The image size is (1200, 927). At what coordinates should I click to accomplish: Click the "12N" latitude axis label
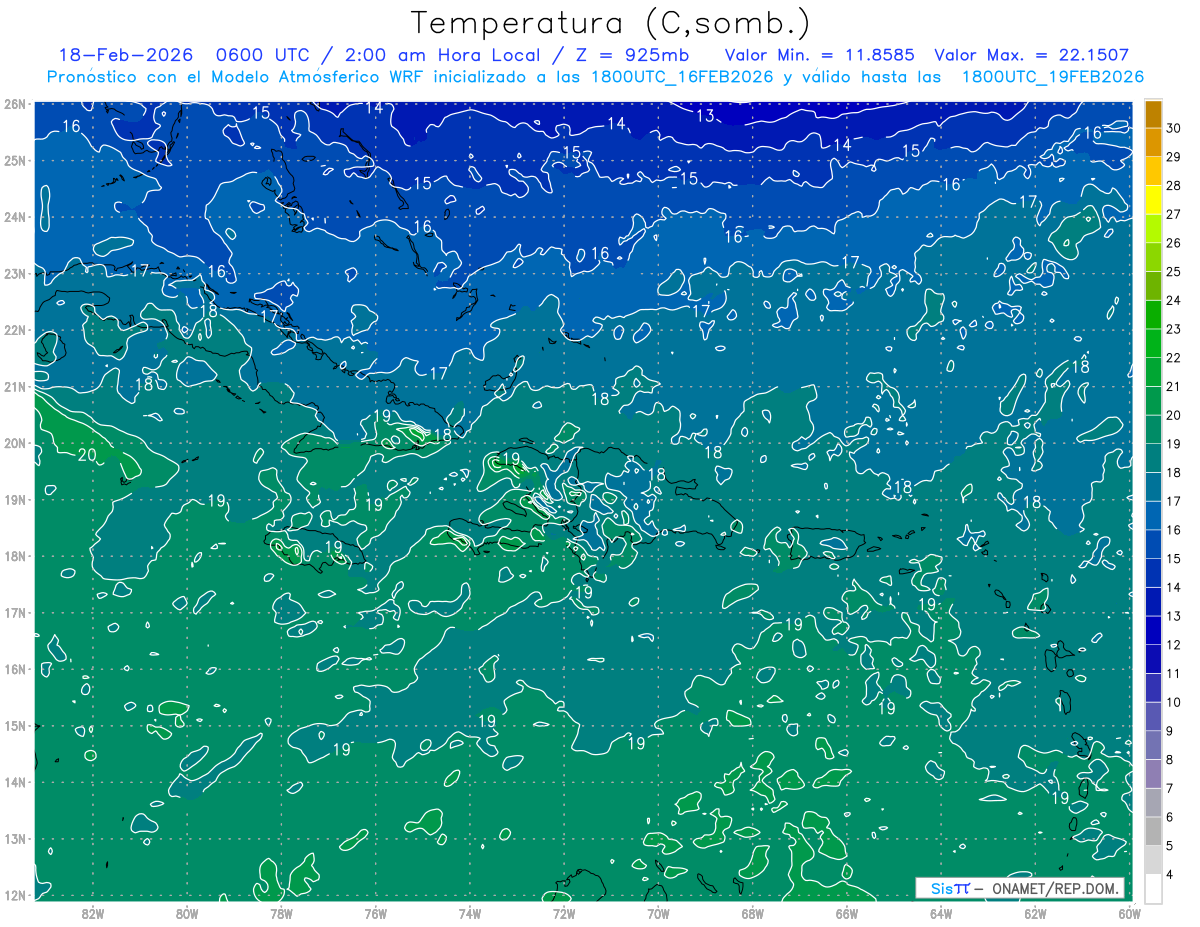point(15,895)
